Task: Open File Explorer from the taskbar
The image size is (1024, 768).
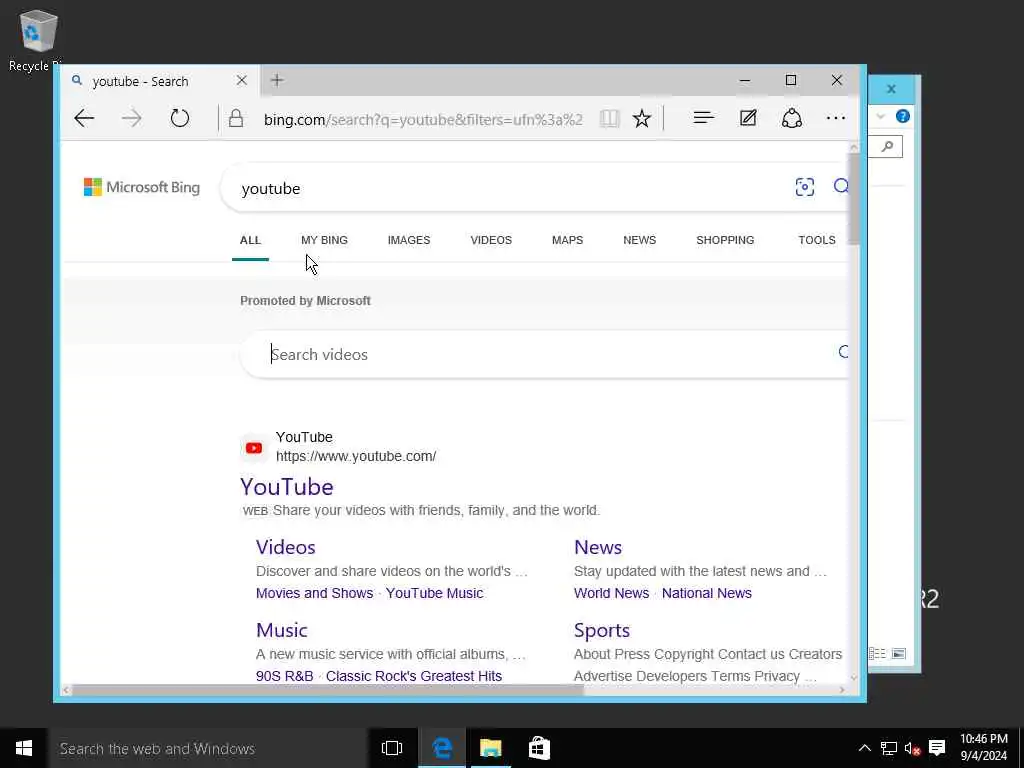Action: [x=490, y=748]
